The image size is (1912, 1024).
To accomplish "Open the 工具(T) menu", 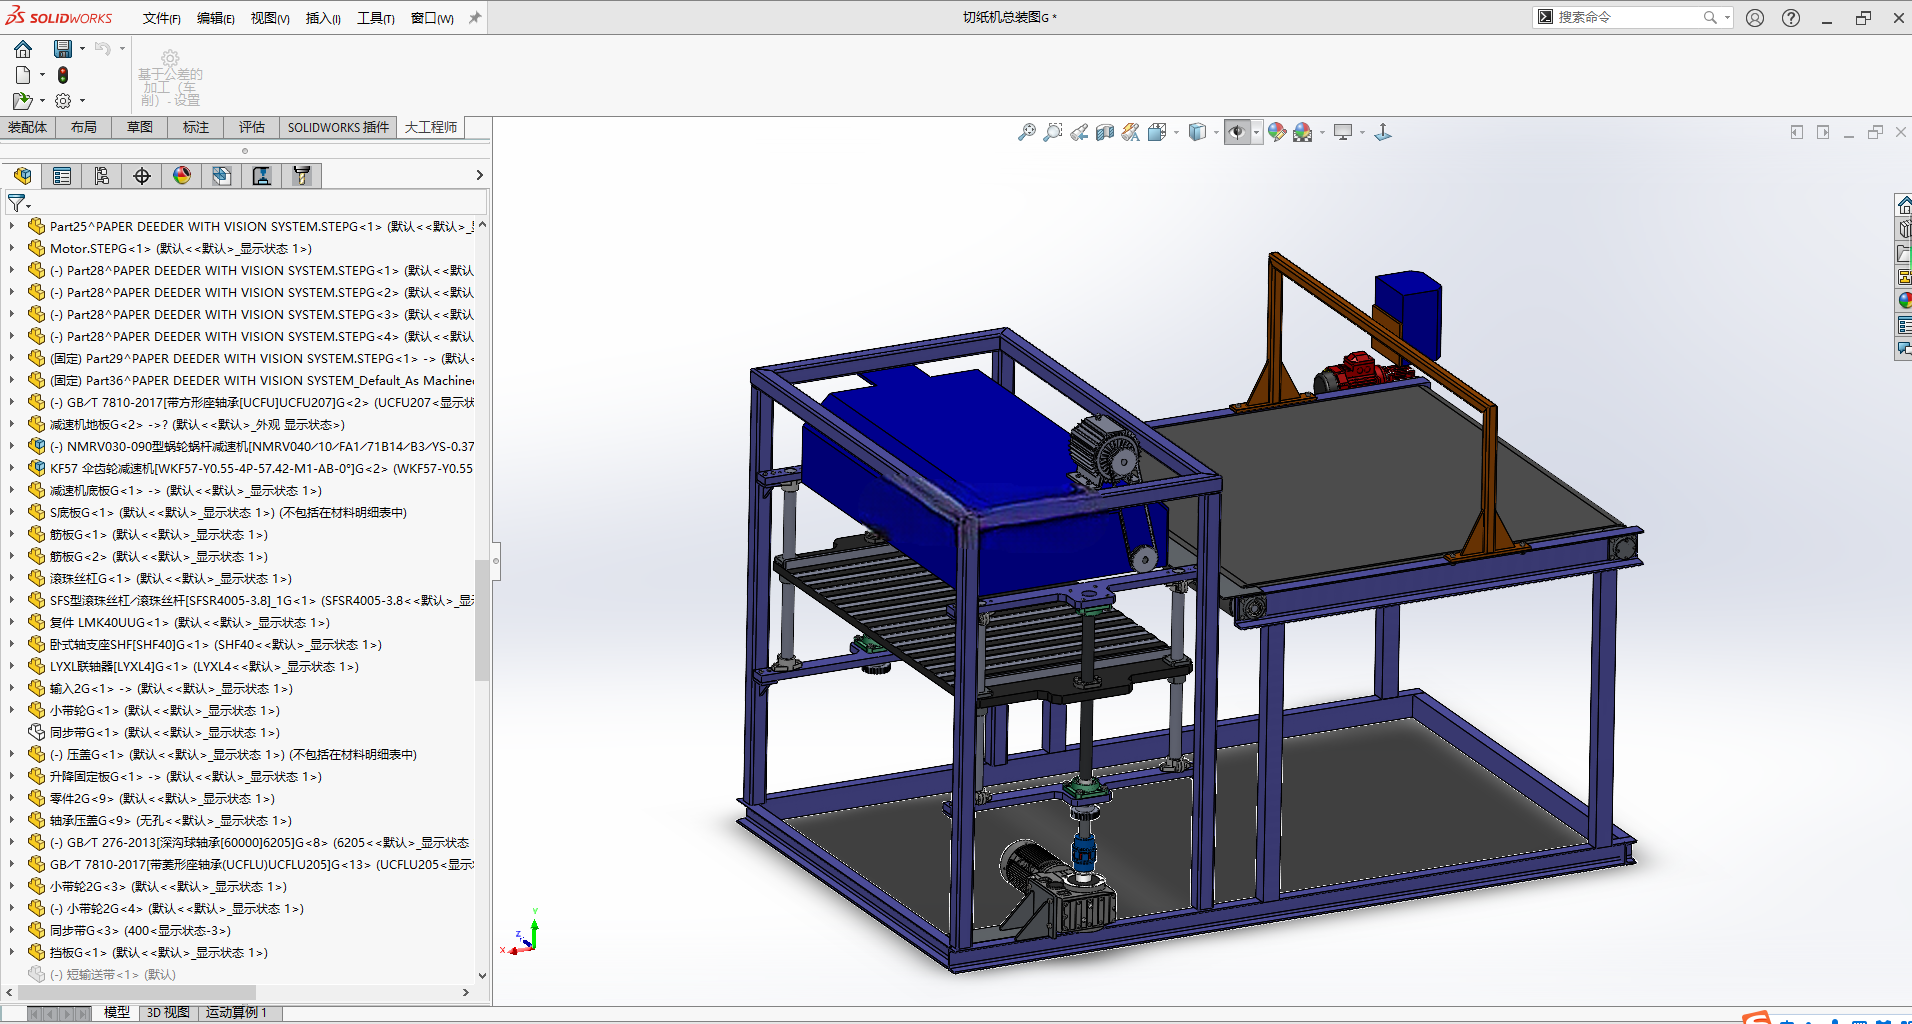I will [376, 18].
